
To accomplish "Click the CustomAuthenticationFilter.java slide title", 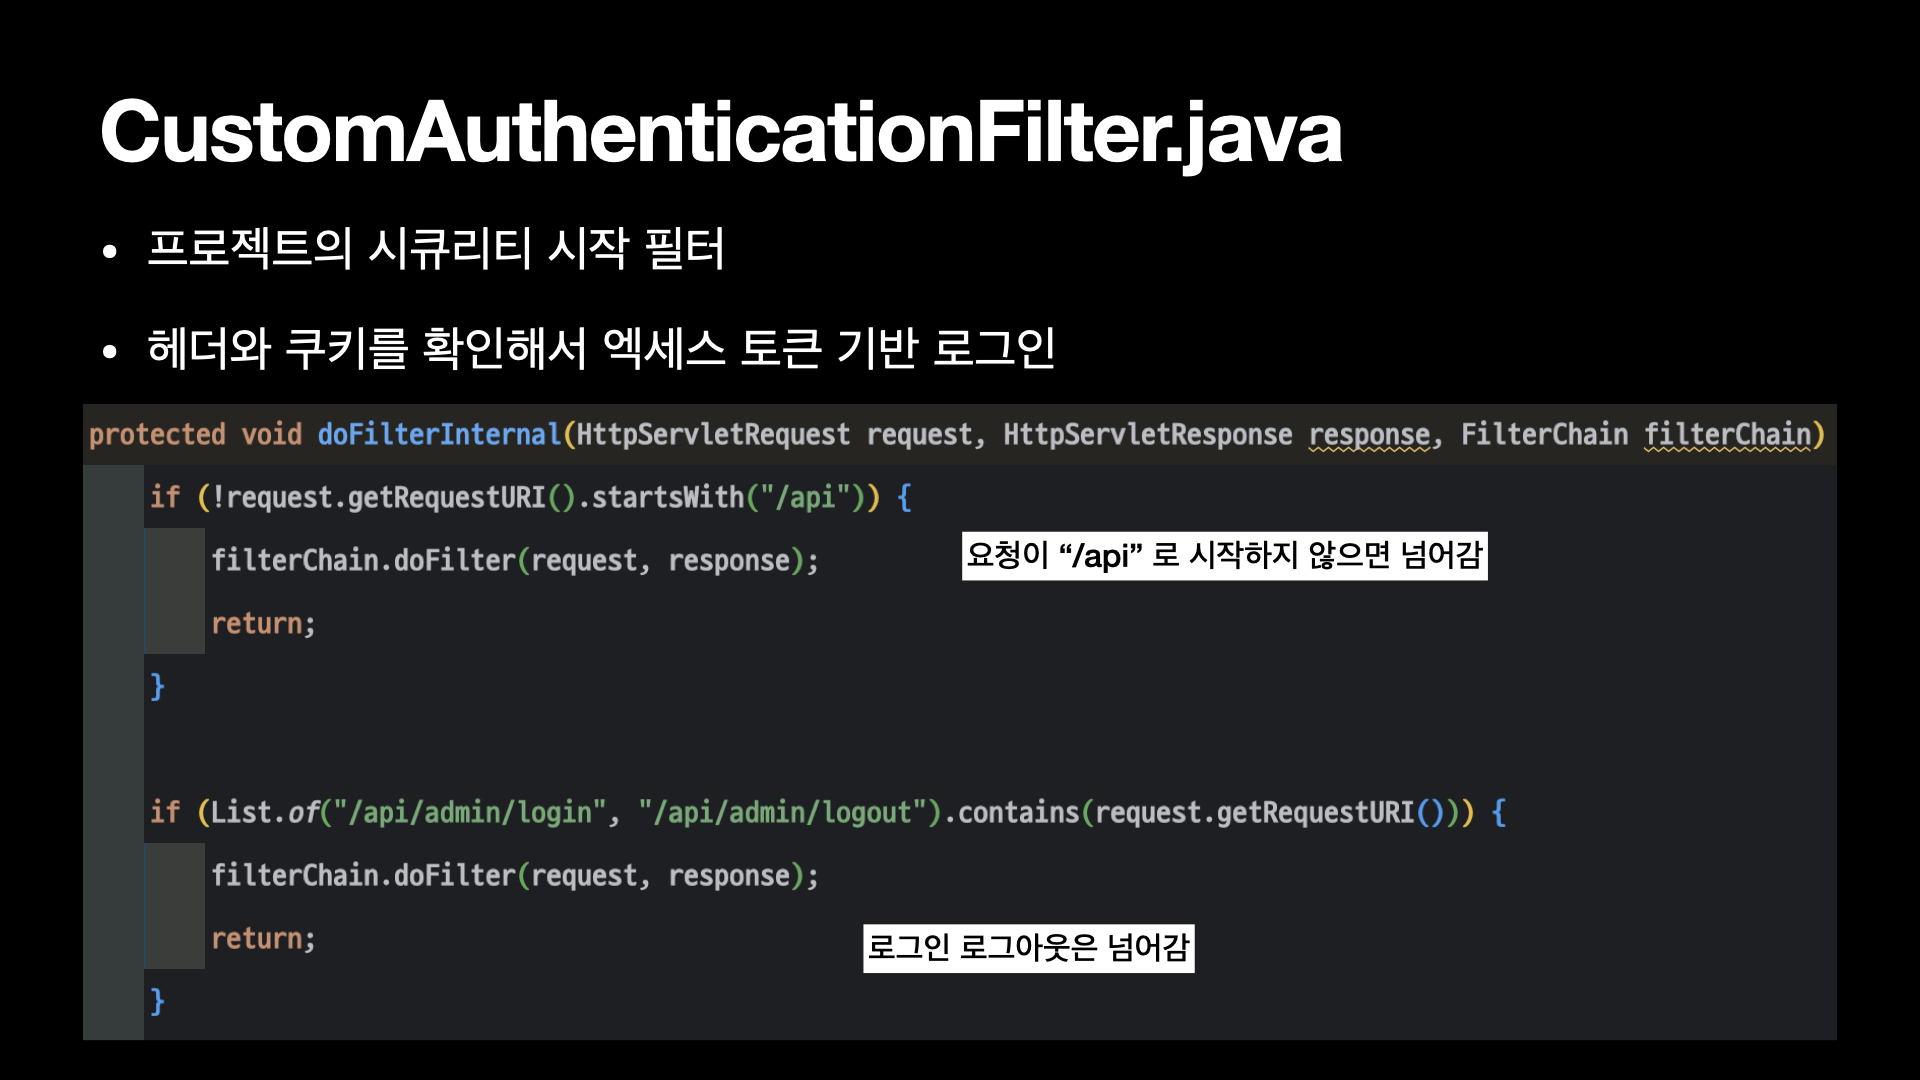I will (720, 133).
